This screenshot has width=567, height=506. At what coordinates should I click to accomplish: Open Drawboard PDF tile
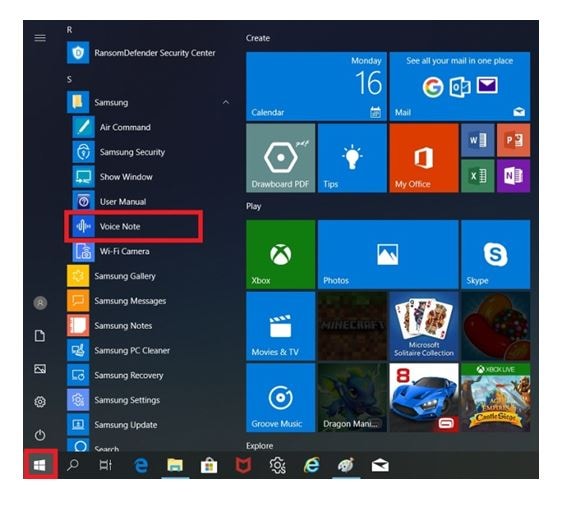281,158
